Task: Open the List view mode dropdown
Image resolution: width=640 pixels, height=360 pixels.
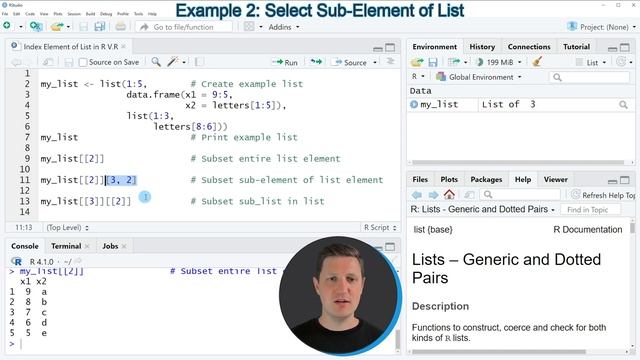Action: point(591,62)
